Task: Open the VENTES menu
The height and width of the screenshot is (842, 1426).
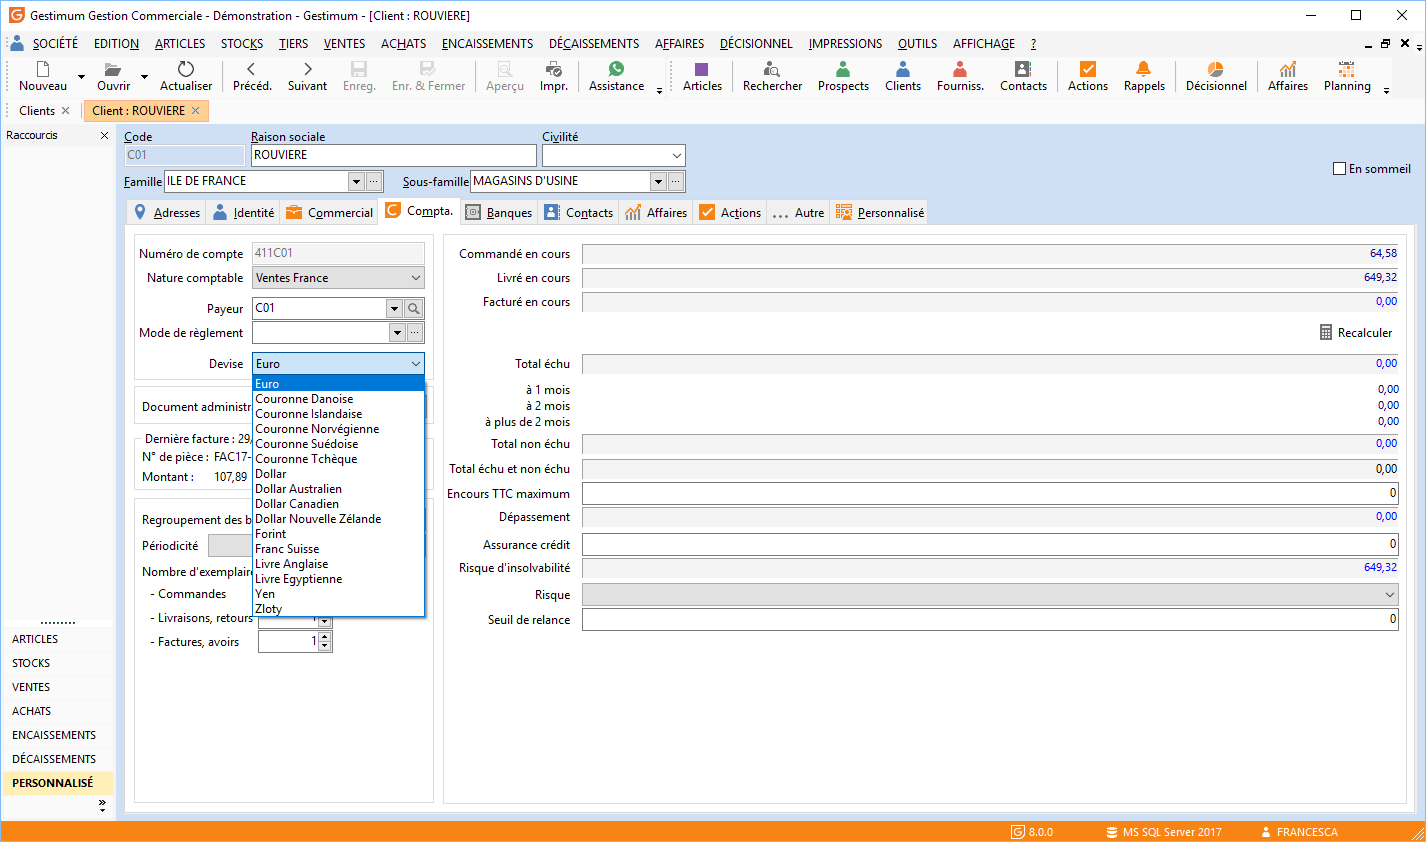Action: point(344,44)
